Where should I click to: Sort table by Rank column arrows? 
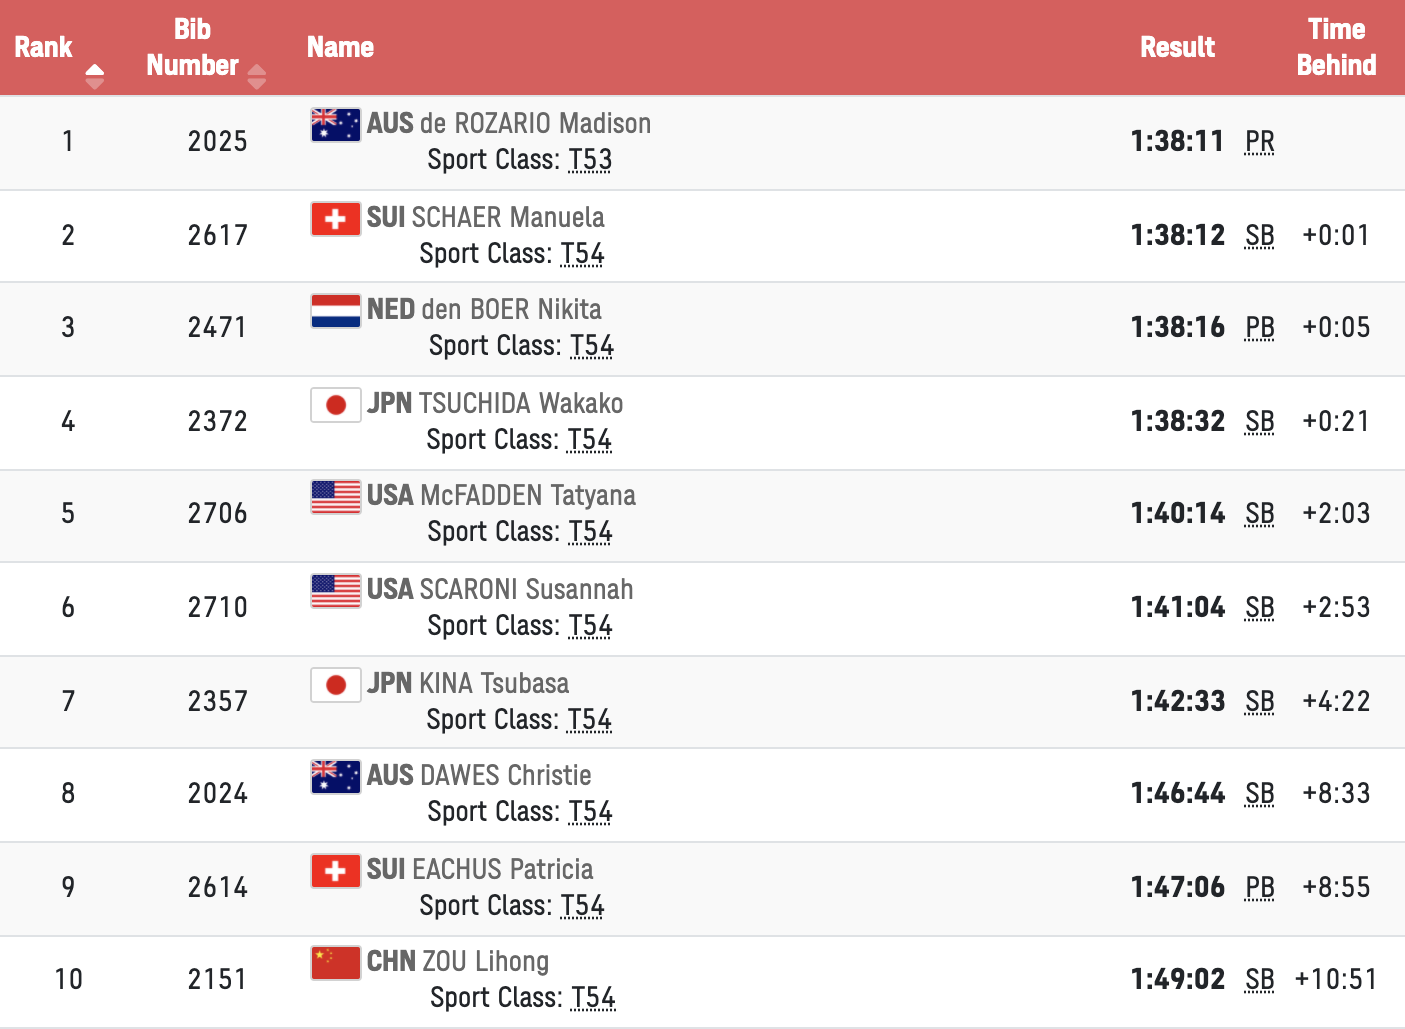pos(95,76)
